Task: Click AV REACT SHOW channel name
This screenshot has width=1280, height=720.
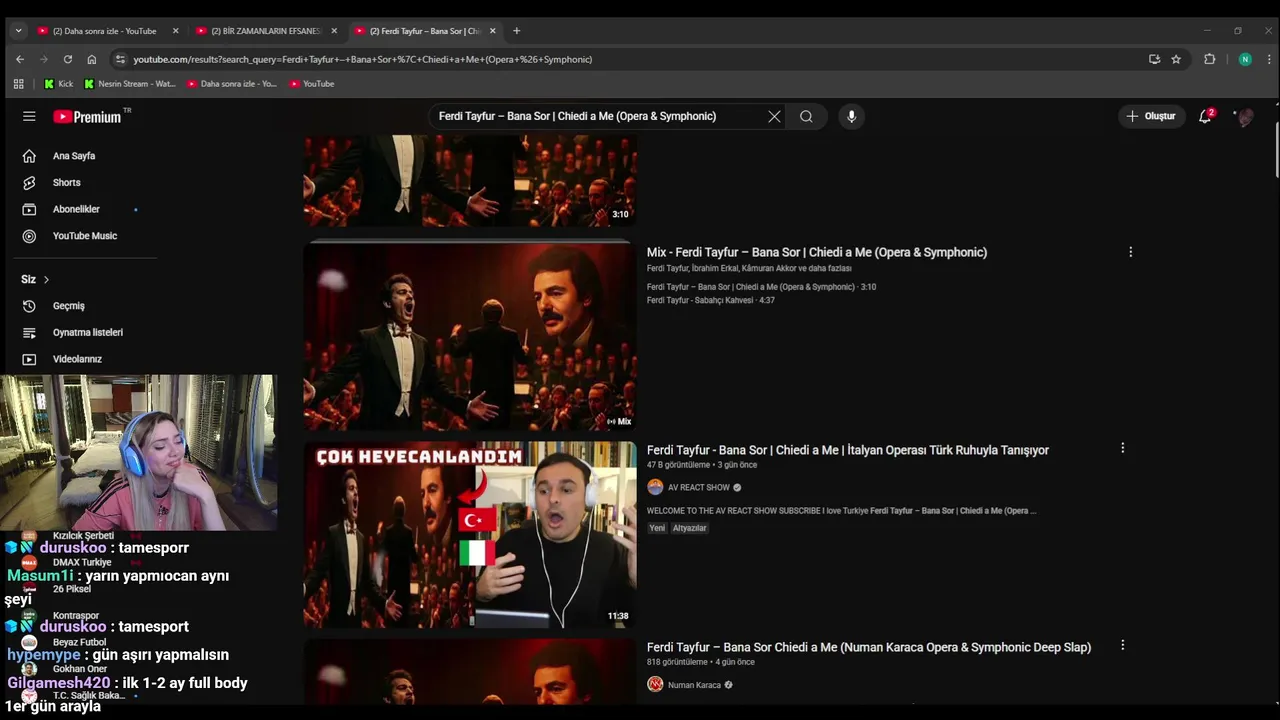Action: point(699,487)
